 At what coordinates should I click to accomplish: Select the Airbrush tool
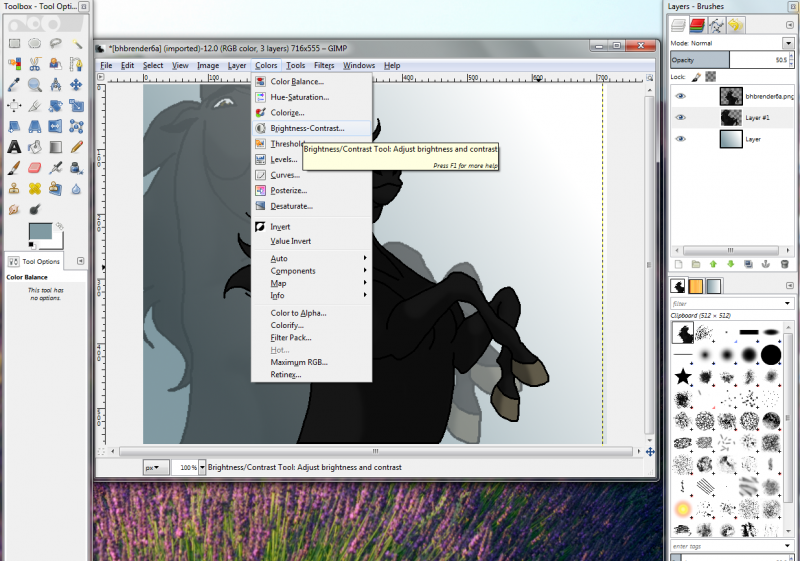[56, 168]
